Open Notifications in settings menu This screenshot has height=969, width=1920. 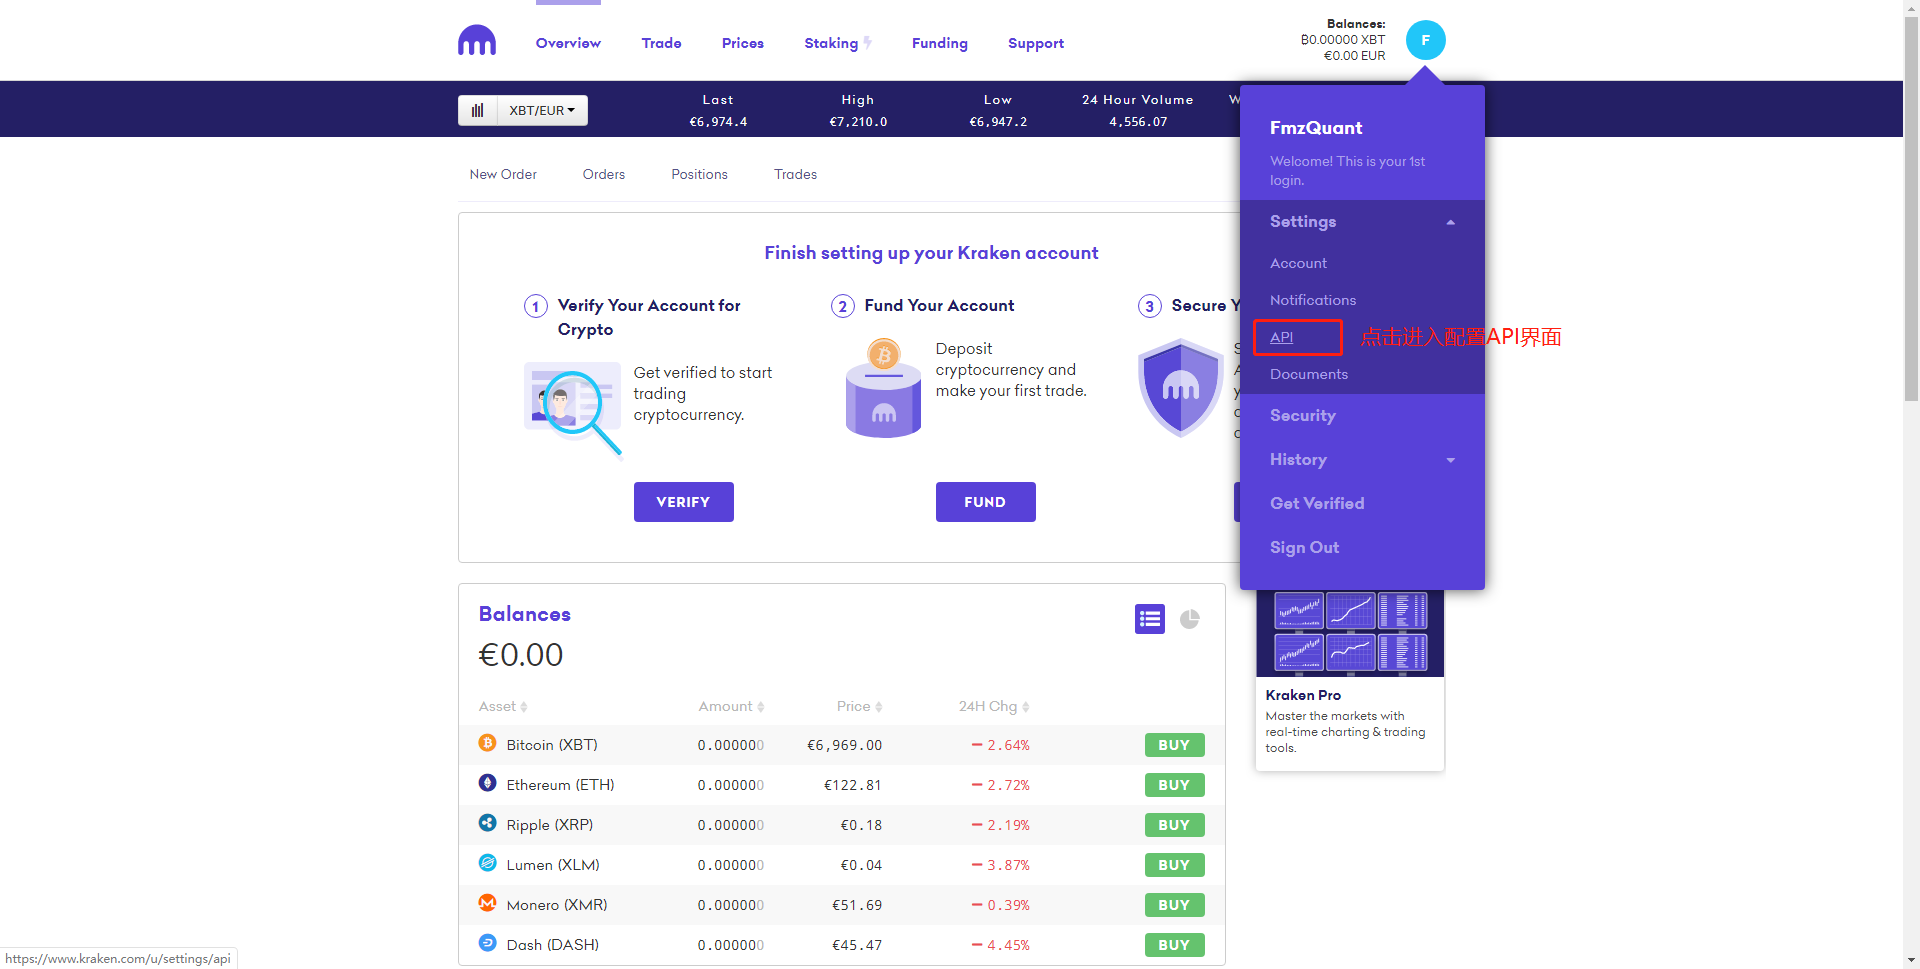tap(1313, 300)
